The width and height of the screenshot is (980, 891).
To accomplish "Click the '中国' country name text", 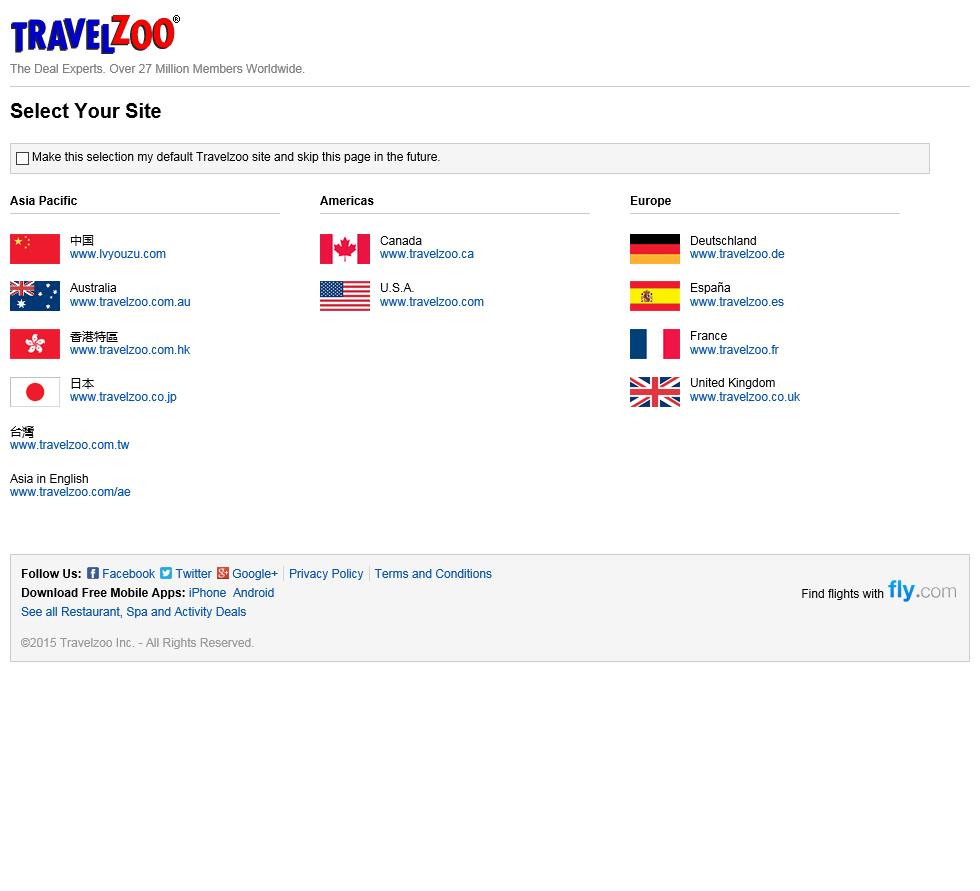I will (x=82, y=241).
